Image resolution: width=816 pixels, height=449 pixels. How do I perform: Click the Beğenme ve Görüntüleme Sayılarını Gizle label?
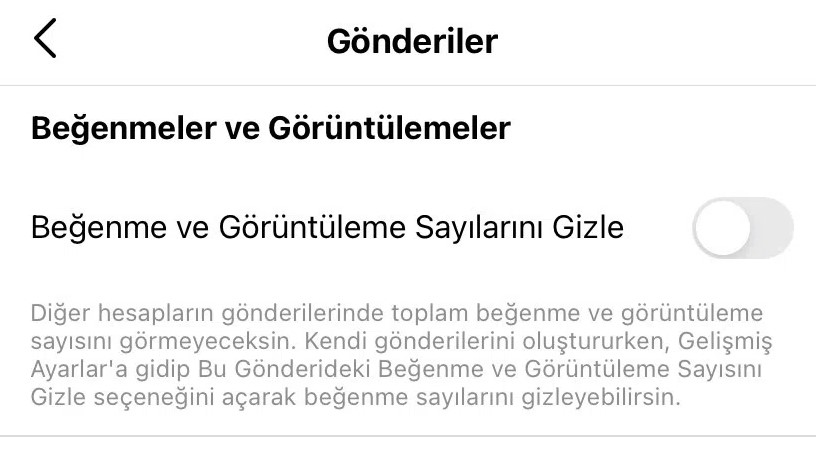click(x=327, y=227)
